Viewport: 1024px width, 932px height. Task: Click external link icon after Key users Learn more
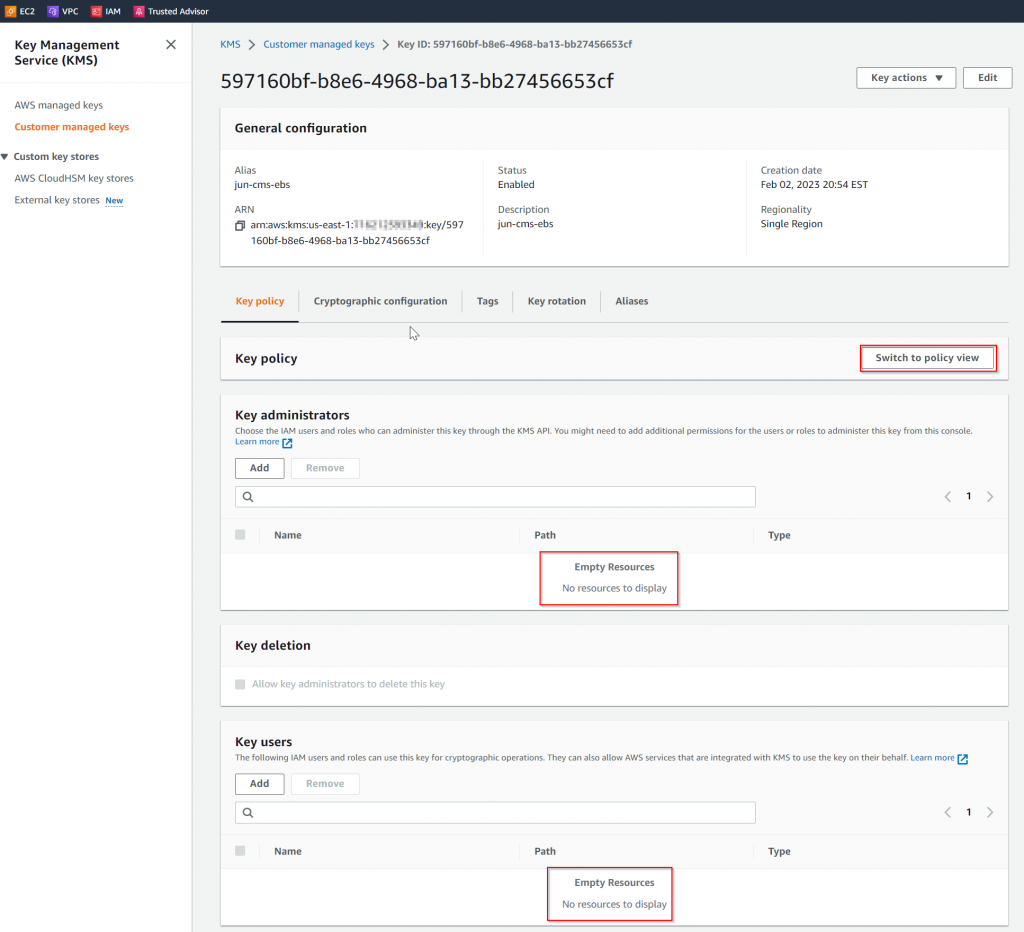962,758
